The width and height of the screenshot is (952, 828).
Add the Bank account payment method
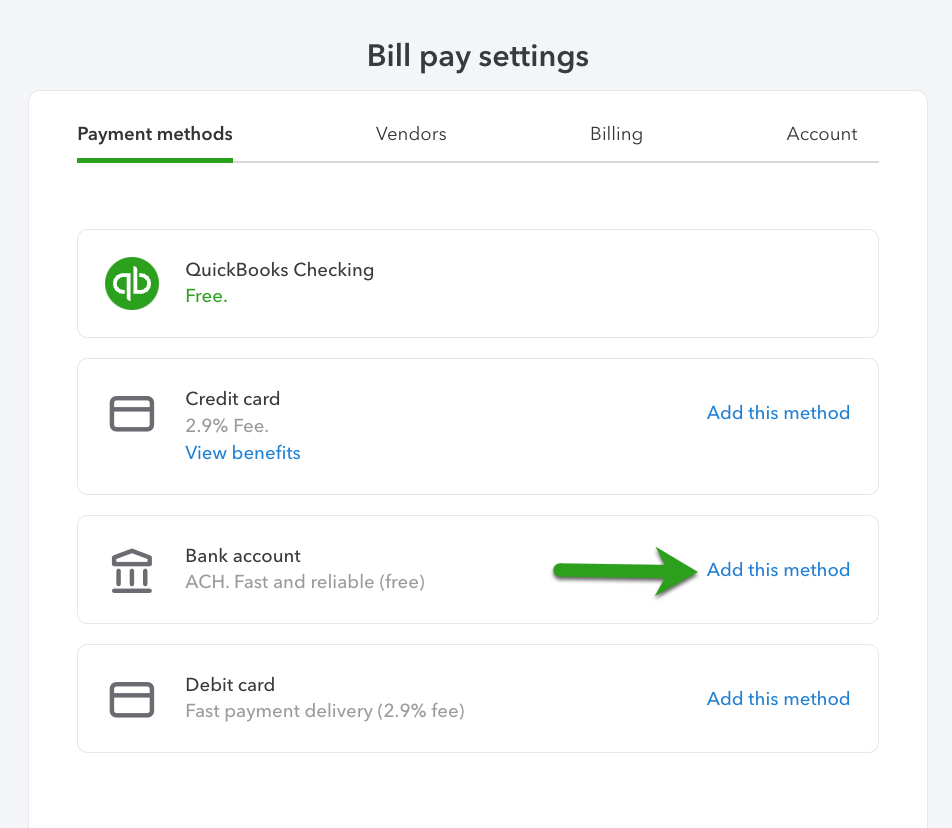click(x=778, y=570)
